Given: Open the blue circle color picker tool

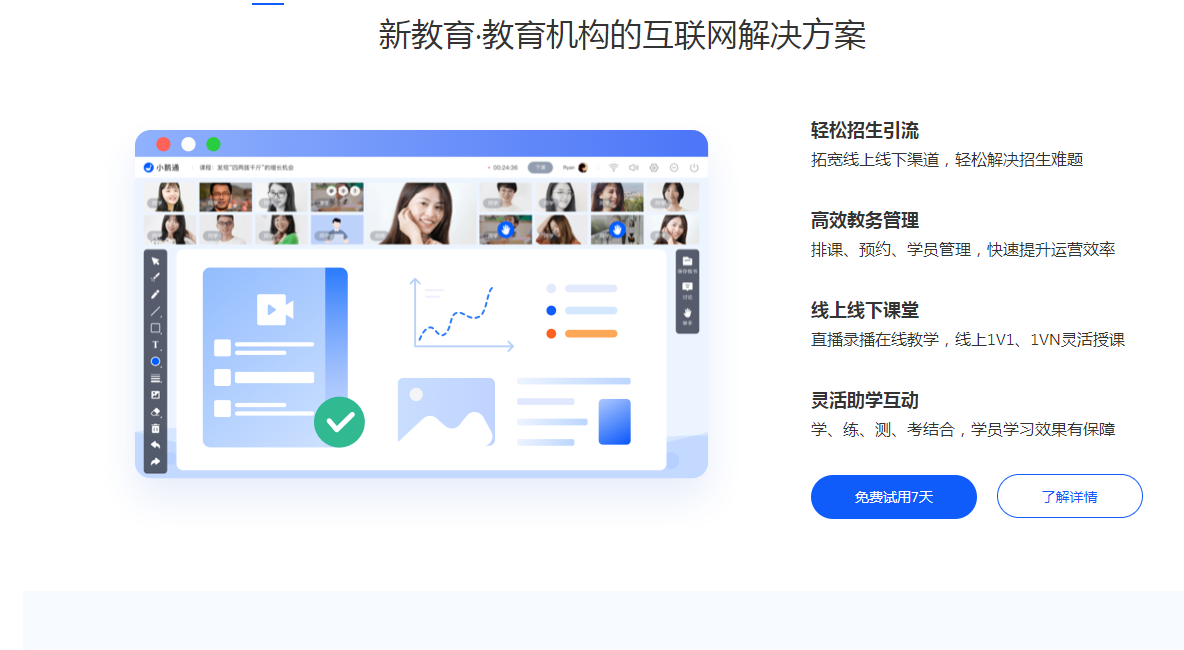Looking at the screenshot, I should point(156,362).
